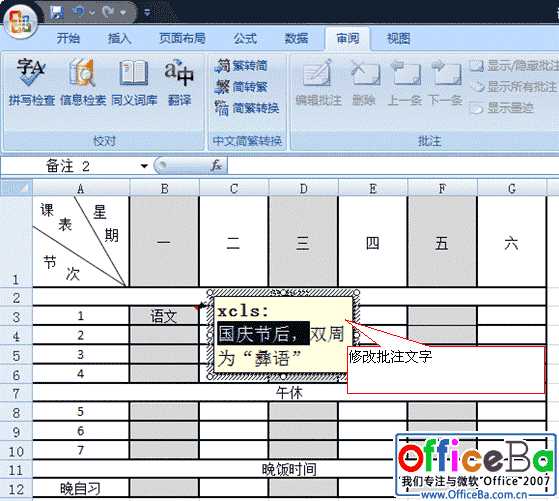559x501 pixels.
Task: Toggle 显示/隐藏批注
Action: coord(514,66)
